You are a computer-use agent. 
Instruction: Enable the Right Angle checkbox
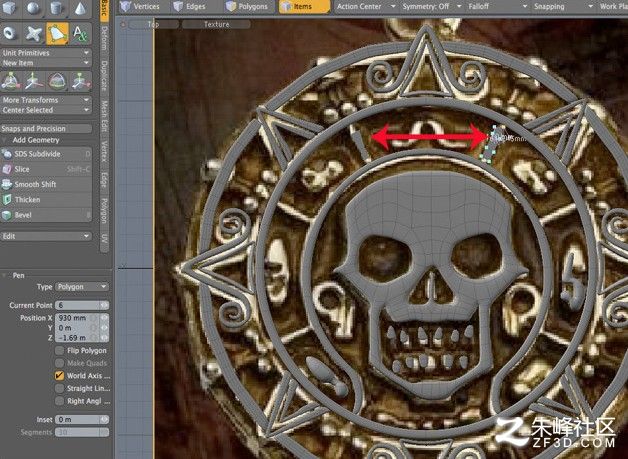point(59,401)
